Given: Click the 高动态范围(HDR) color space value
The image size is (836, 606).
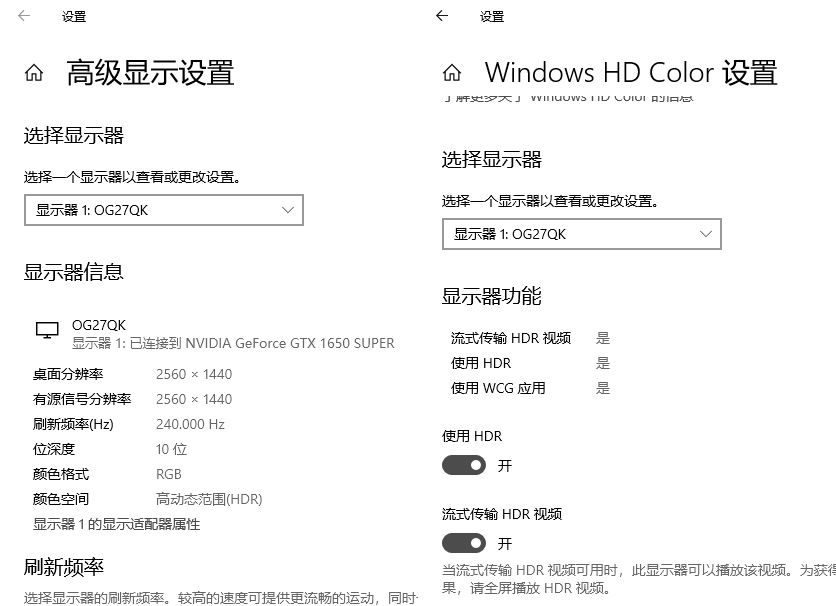Looking at the screenshot, I should click(209, 499).
